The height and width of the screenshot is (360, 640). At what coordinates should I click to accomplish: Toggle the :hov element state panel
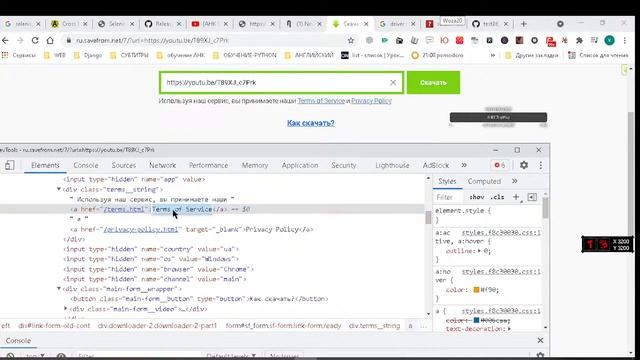(477, 197)
